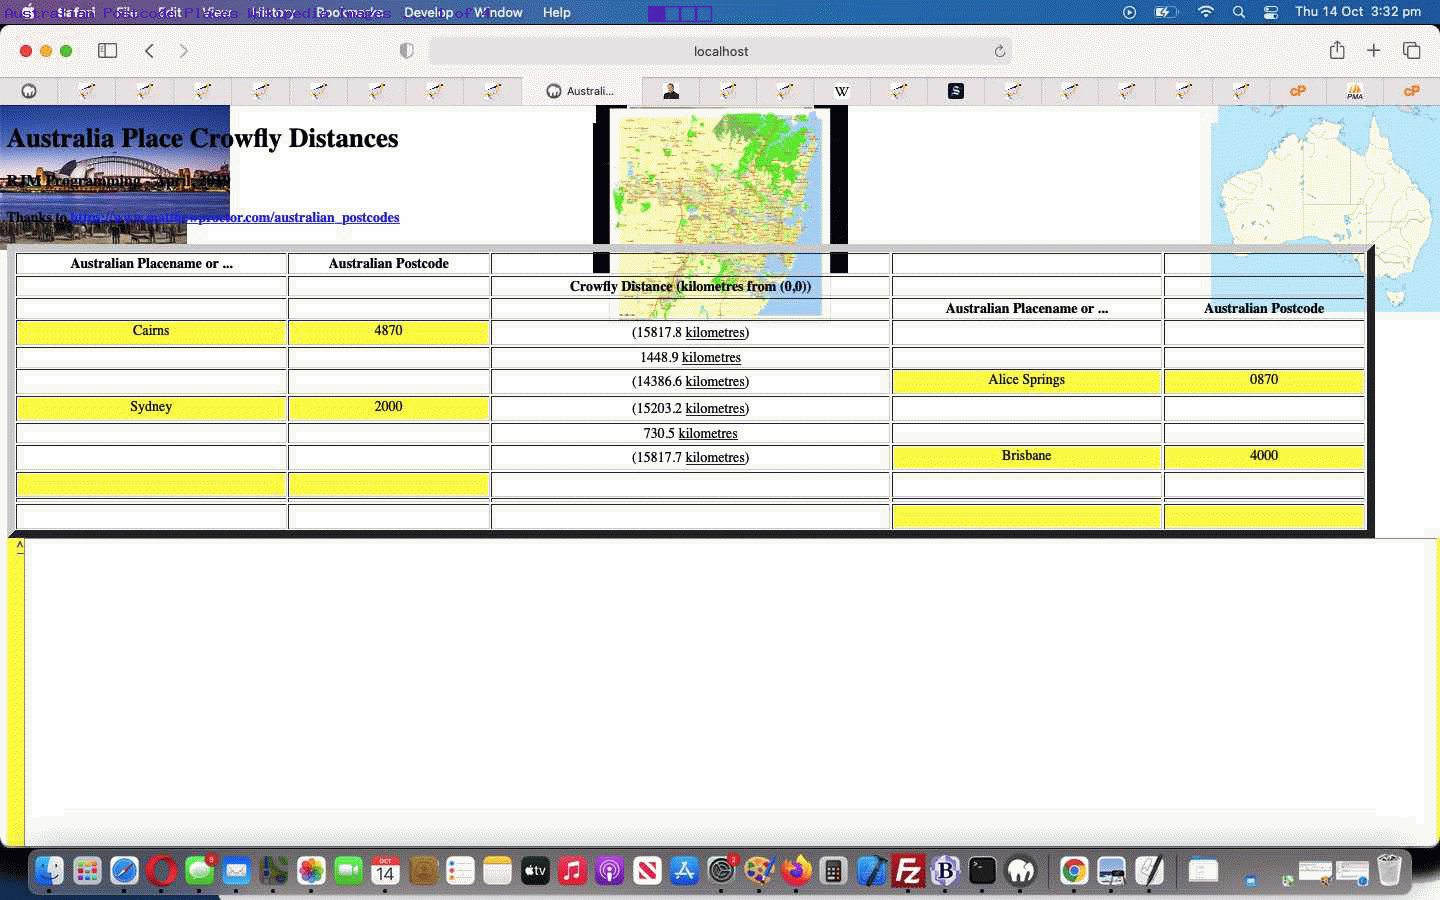Launch Terminal from the Dock
Image resolution: width=1440 pixels, height=900 pixels.
tap(983, 870)
